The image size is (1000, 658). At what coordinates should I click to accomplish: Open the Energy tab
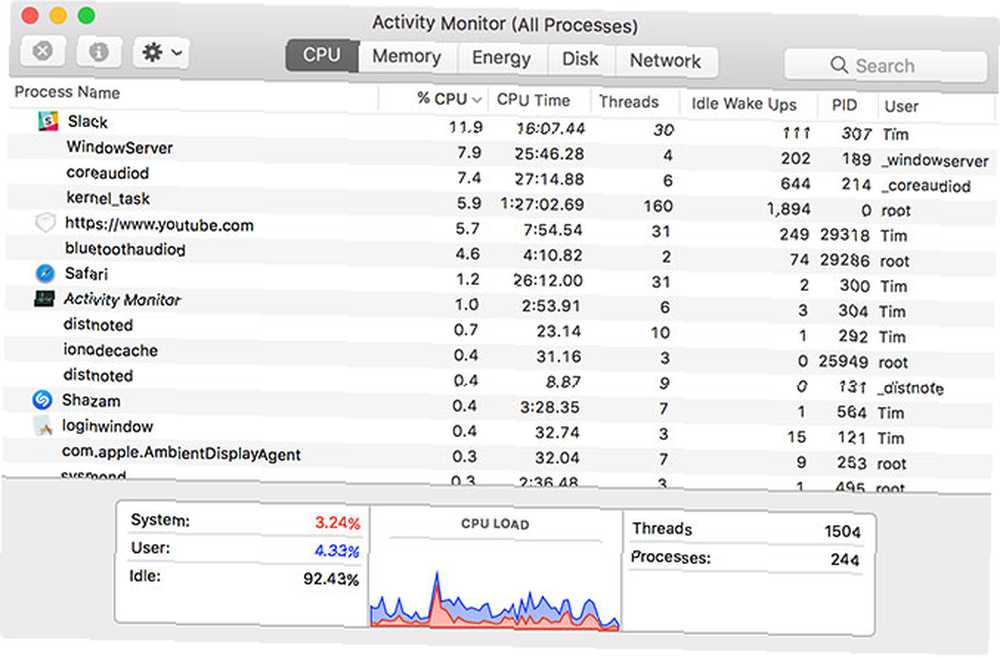501,58
